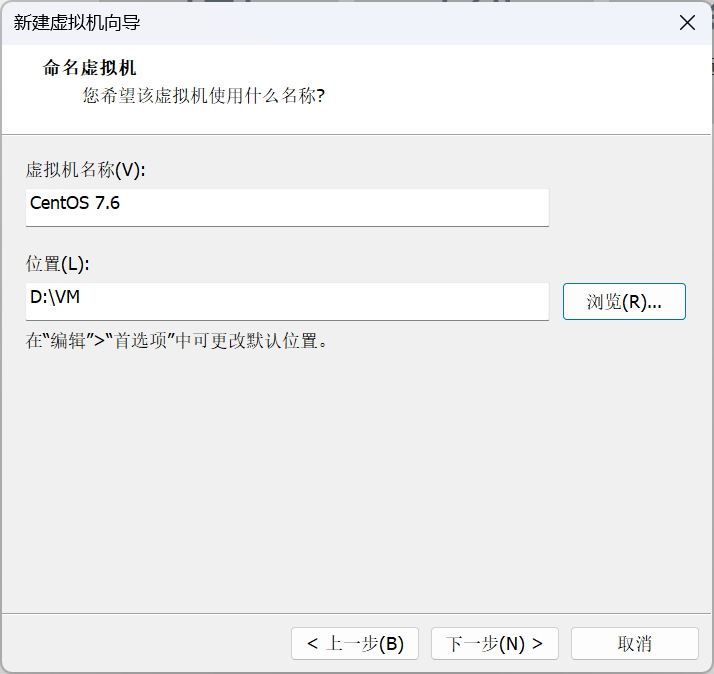714x674 pixels.
Task: Click the 您希望该虚拟机使用什么名称 subtitle
Action: (204, 96)
